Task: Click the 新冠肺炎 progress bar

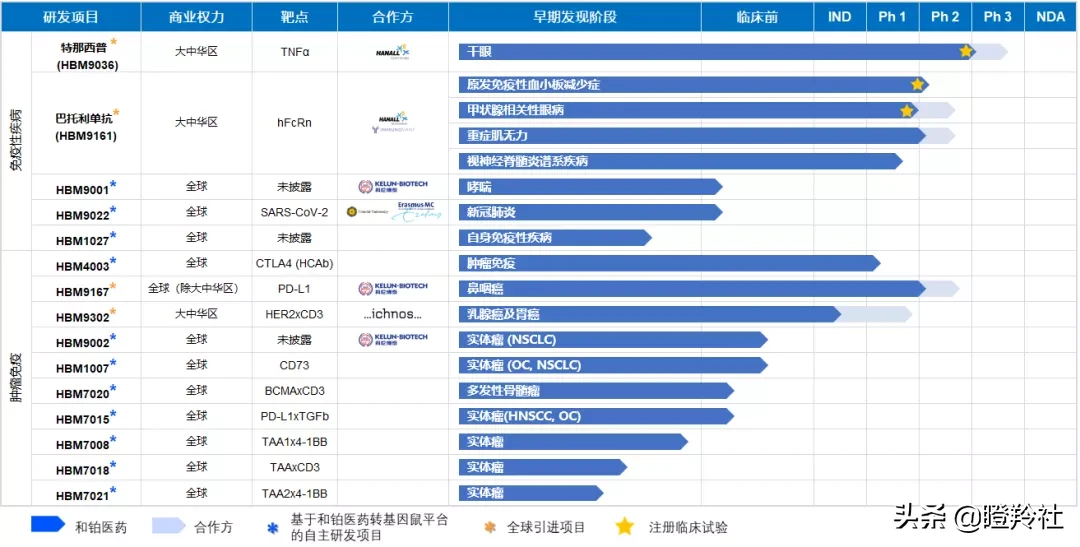Action: tap(591, 212)
